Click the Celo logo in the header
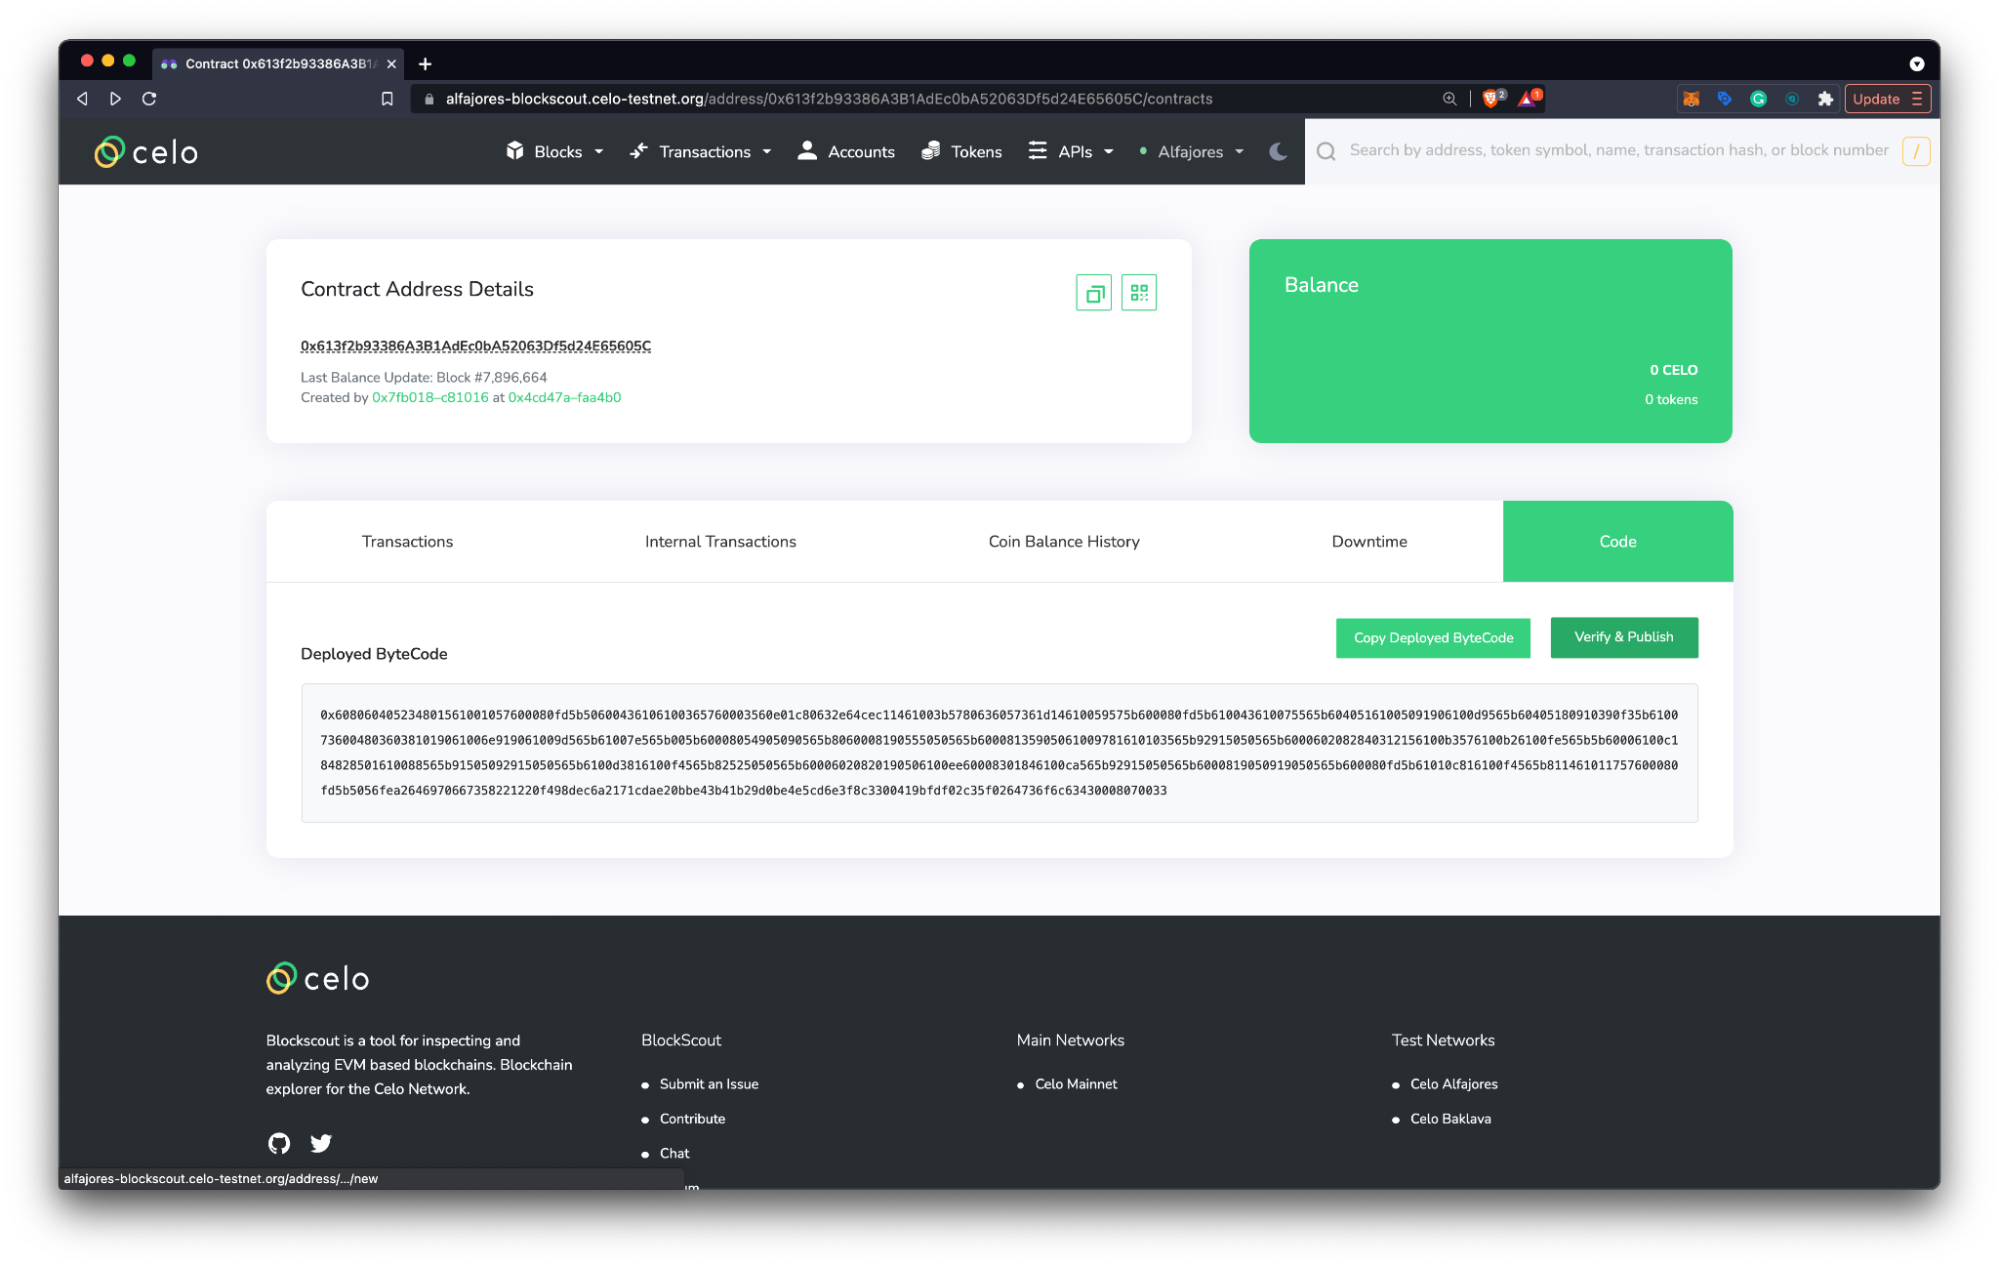Image resolution: width=1999 pixels, height=1267 pixels. point(146,150)
